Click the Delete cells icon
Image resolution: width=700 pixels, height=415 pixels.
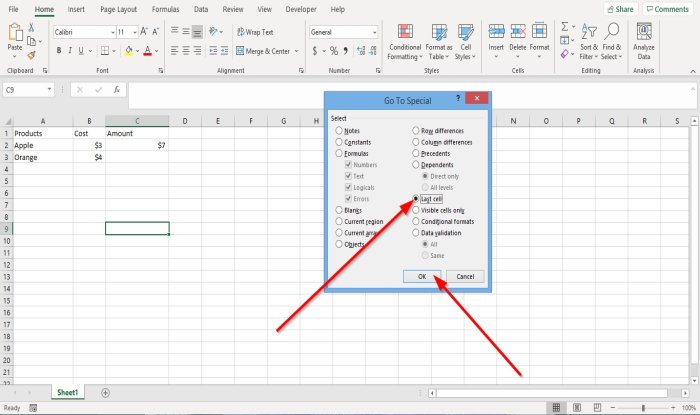point(518,31)
